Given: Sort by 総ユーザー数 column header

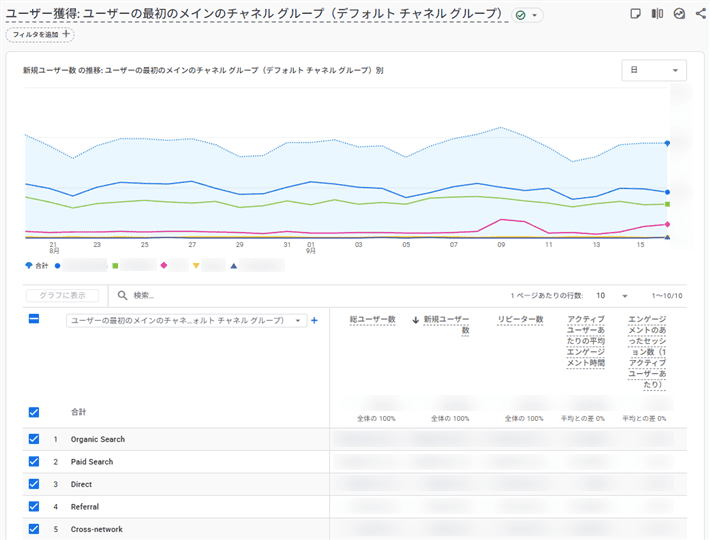Looking at the screenshot, I should coord(373,320).
